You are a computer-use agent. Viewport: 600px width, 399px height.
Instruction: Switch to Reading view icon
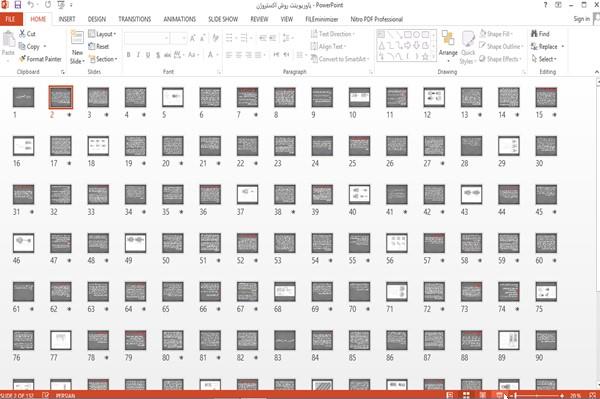(x=483, y=395)
